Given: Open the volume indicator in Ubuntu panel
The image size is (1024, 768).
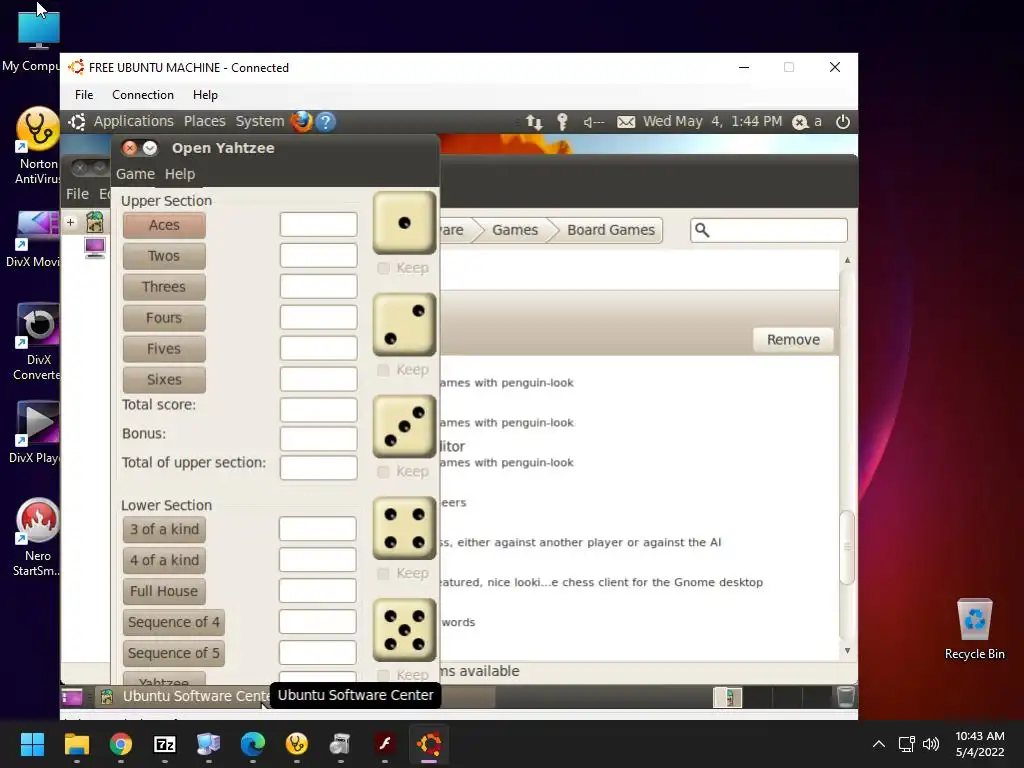Looking at the screenshot, I should click(593, 122).
